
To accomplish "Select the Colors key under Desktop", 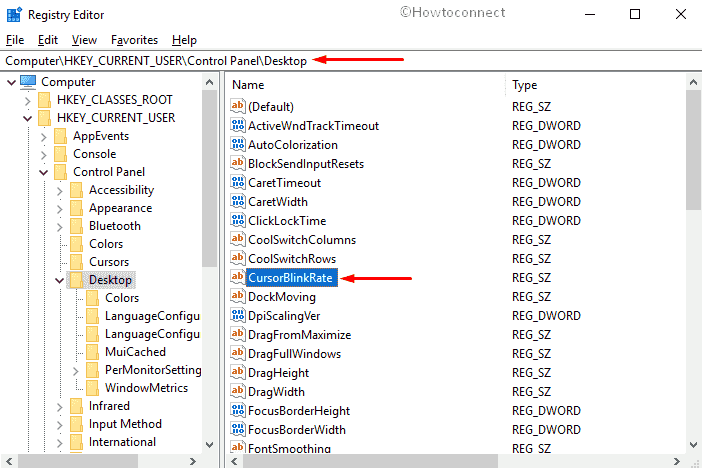I will coord(122,298).
